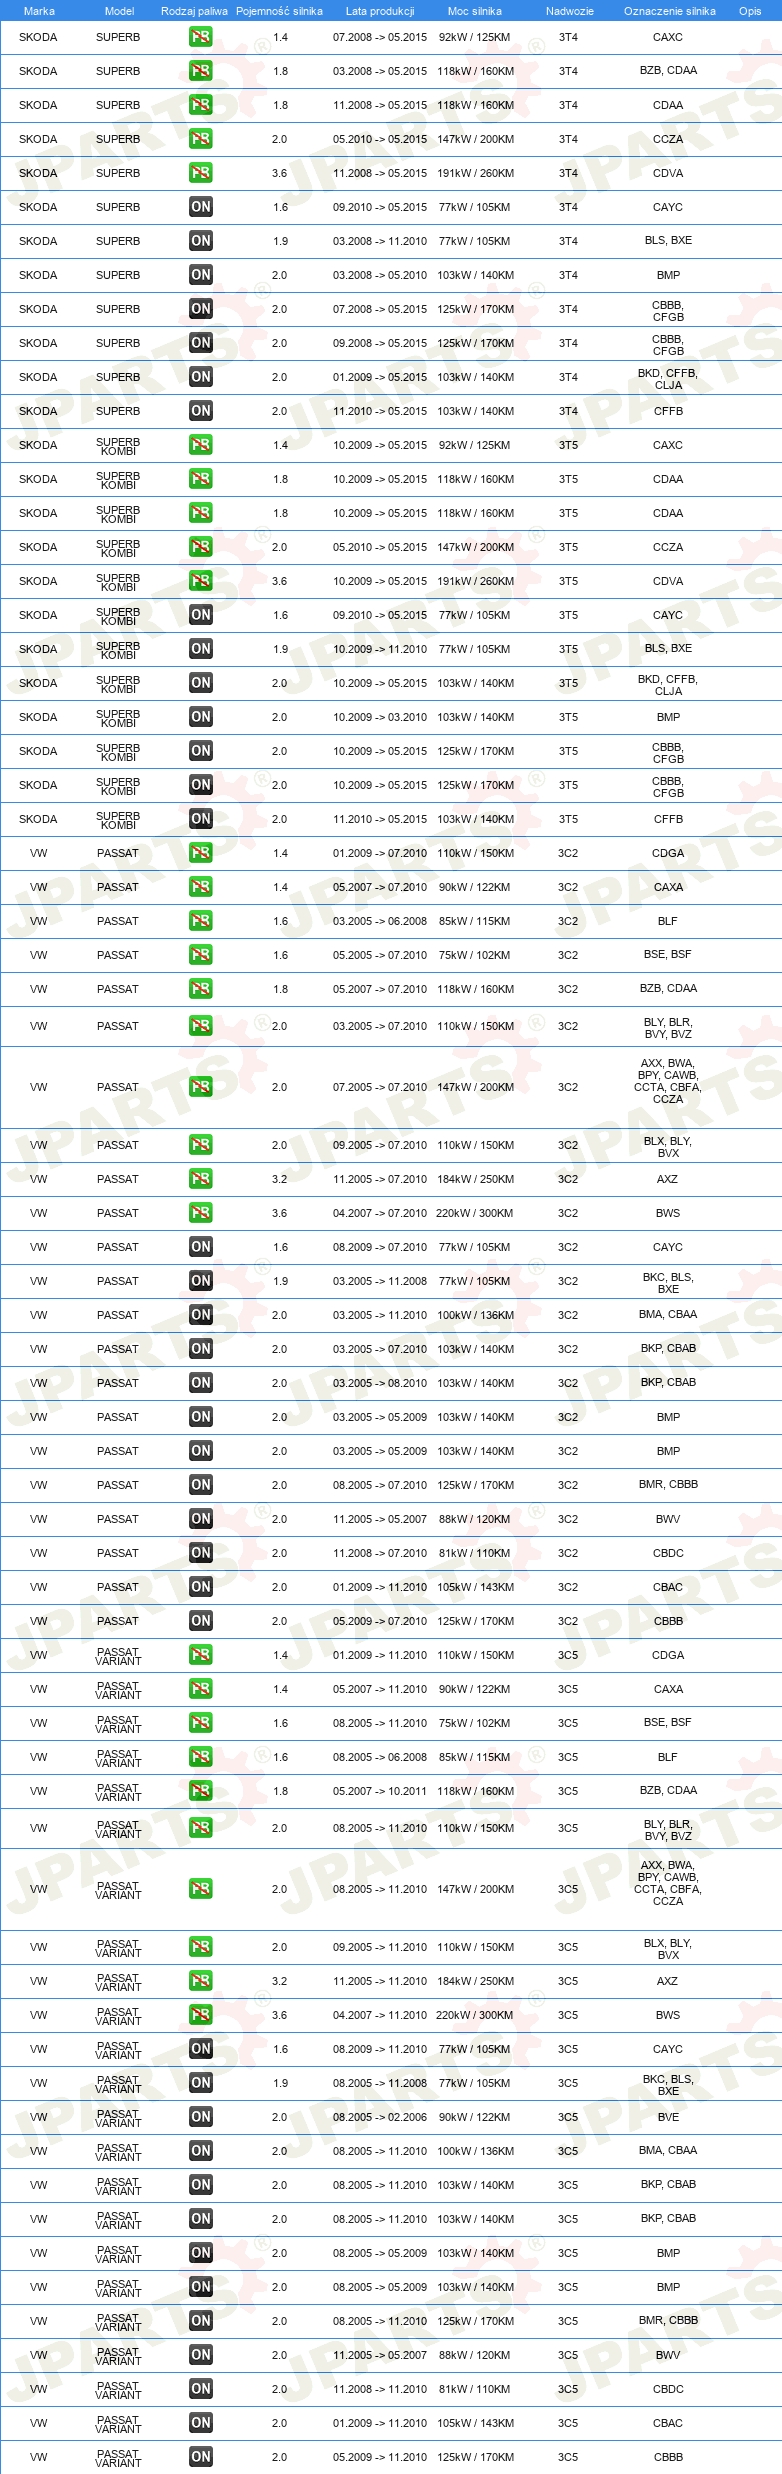Click petrol icon in Superb 2.0 CCZA 3T4 row
This screenshot has height=2474, width=782.
201,139
